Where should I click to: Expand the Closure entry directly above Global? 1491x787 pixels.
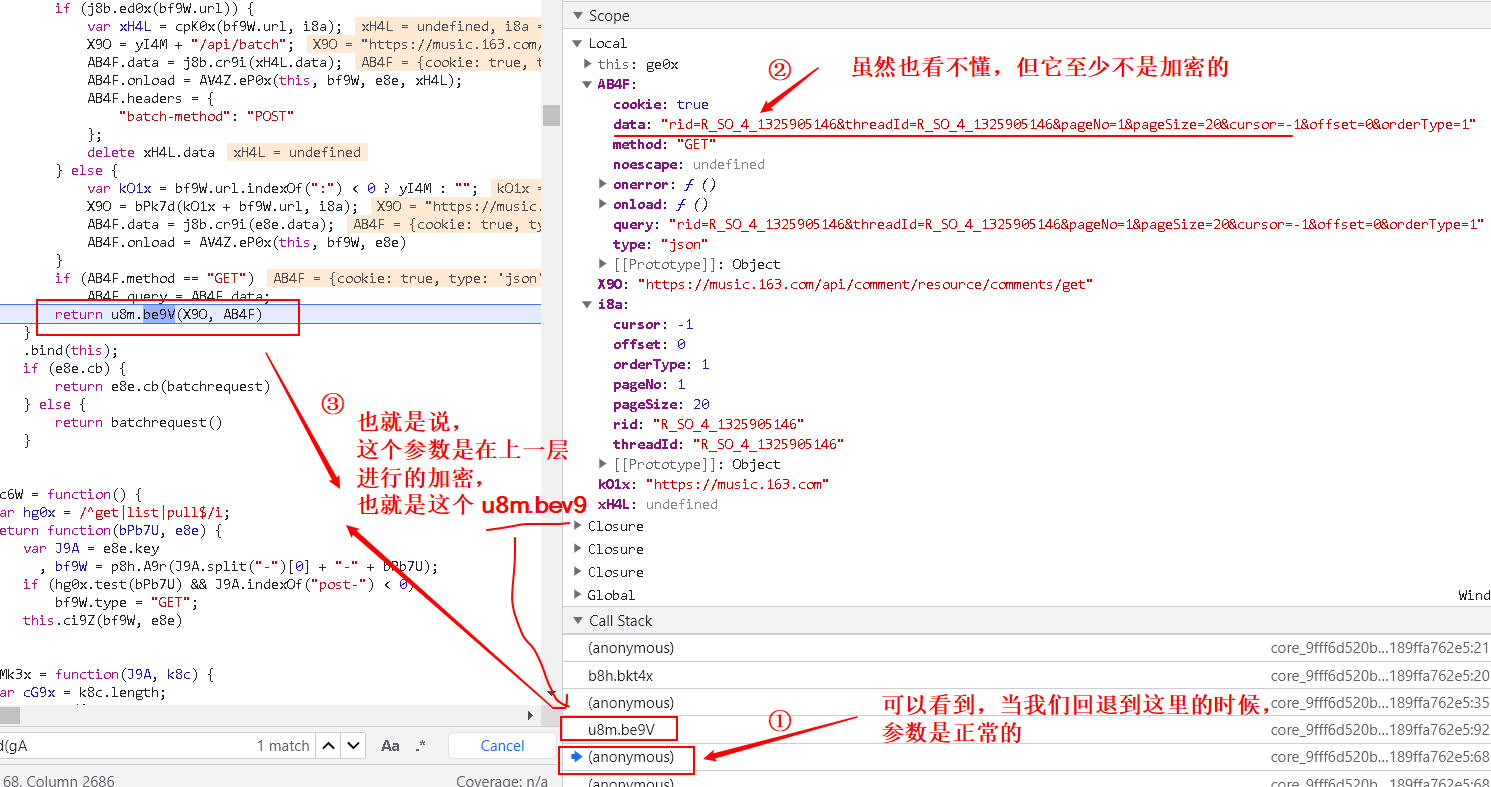[577, 572]
